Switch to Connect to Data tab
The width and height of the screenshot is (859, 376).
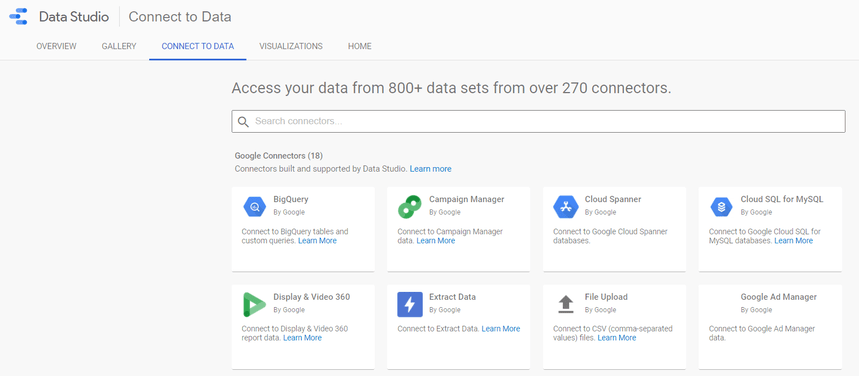point(198,46)
